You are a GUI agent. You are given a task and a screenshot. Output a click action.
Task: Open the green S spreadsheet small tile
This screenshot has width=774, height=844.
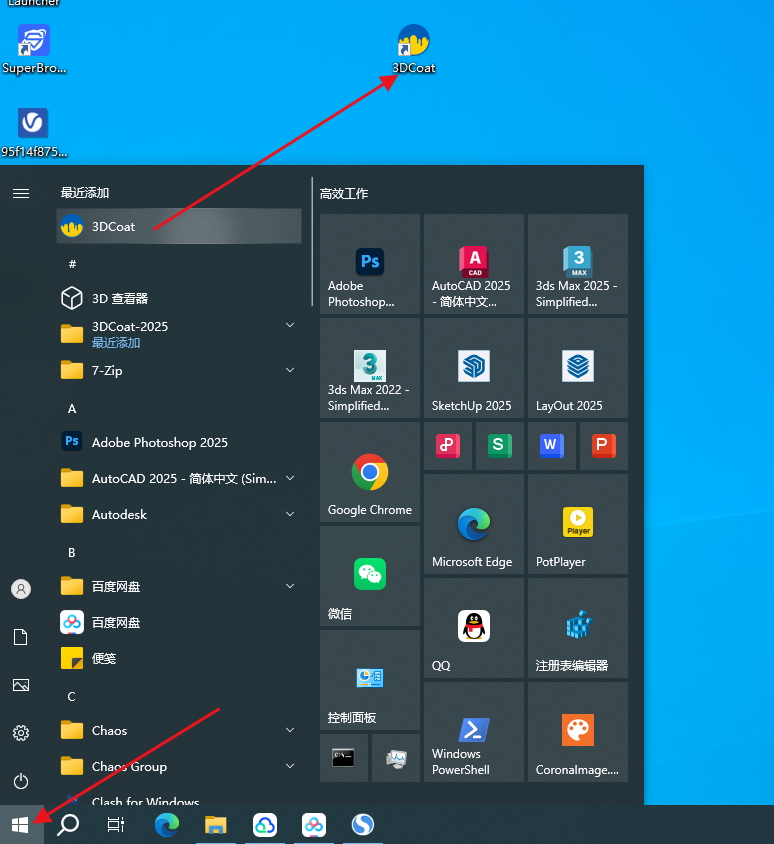499,446
